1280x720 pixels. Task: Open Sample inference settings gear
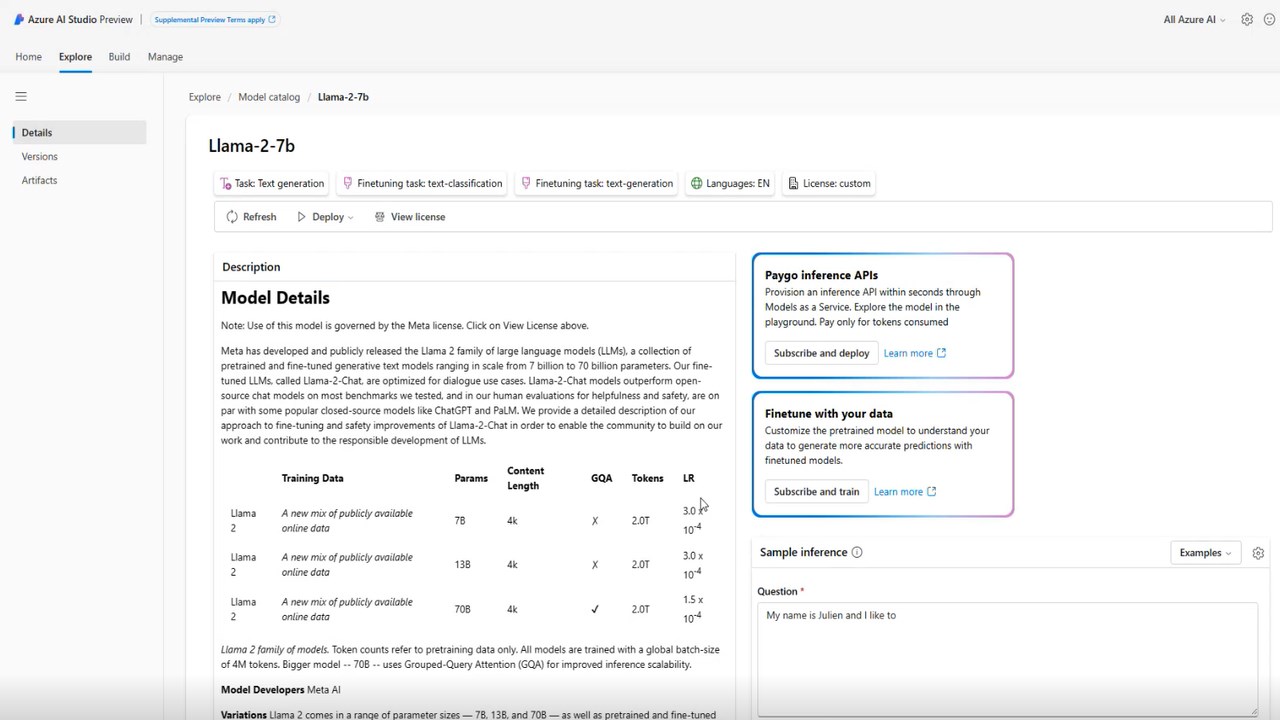tap(1258, 553)
